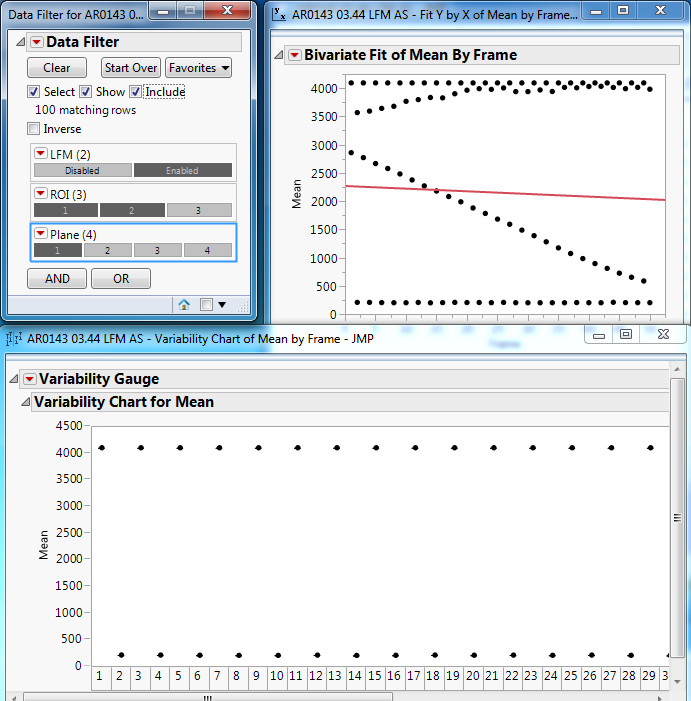Click the 4000 tick label on bivariate y-axis
The width and height of the screenshot is (691, 701).
(324, 89)
